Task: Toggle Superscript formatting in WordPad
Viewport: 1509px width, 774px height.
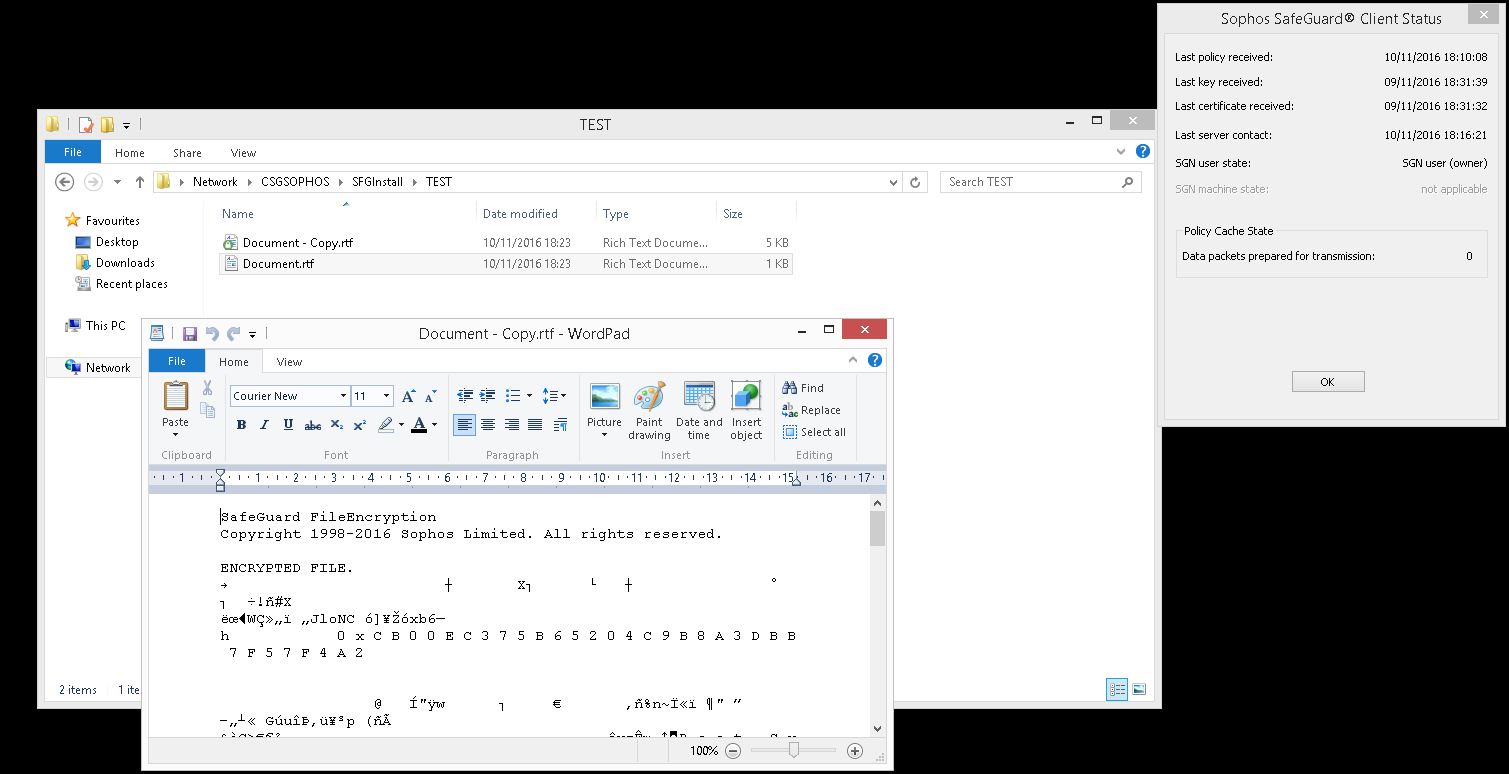Action: pyautogui.click(x=360, y=425)
